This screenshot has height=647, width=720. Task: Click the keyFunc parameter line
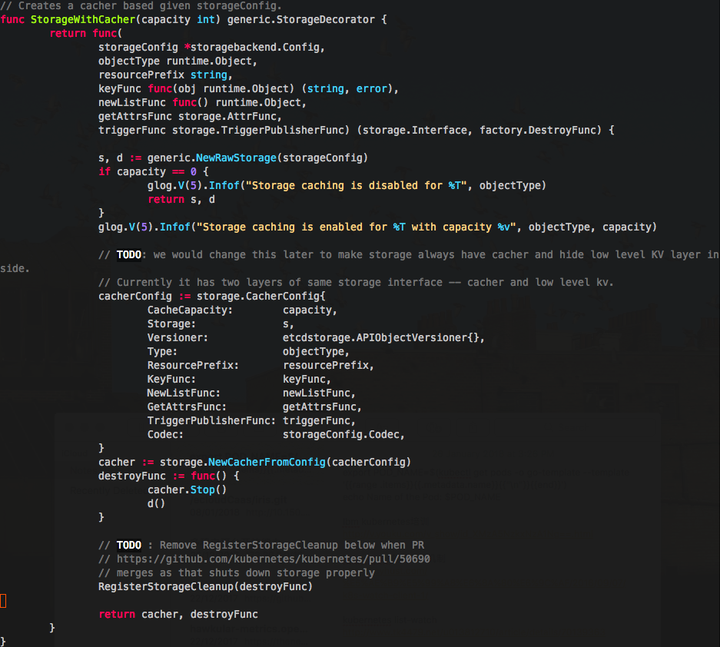coord(248,89)
